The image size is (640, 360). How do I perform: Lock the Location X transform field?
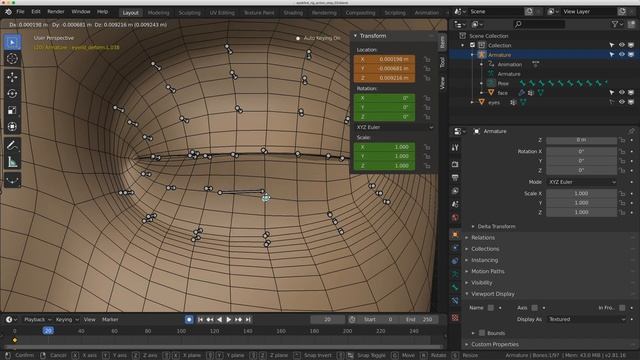[x=427, y=60]
